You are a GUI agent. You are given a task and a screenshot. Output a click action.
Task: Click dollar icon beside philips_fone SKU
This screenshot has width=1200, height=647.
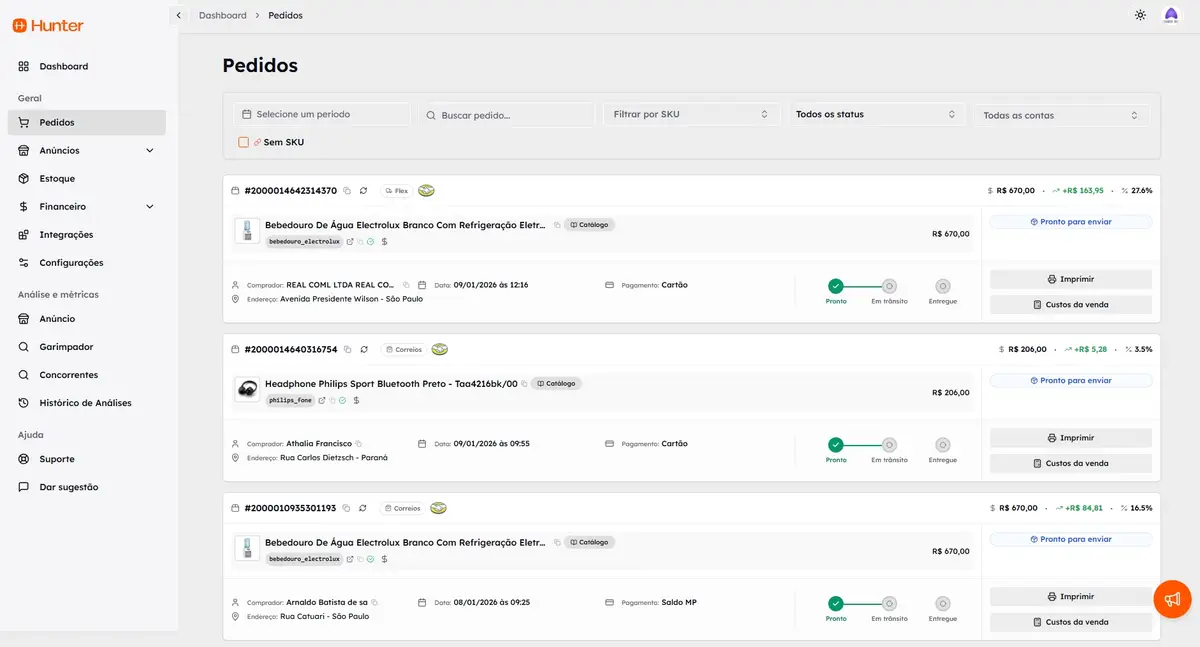(356, 400)
